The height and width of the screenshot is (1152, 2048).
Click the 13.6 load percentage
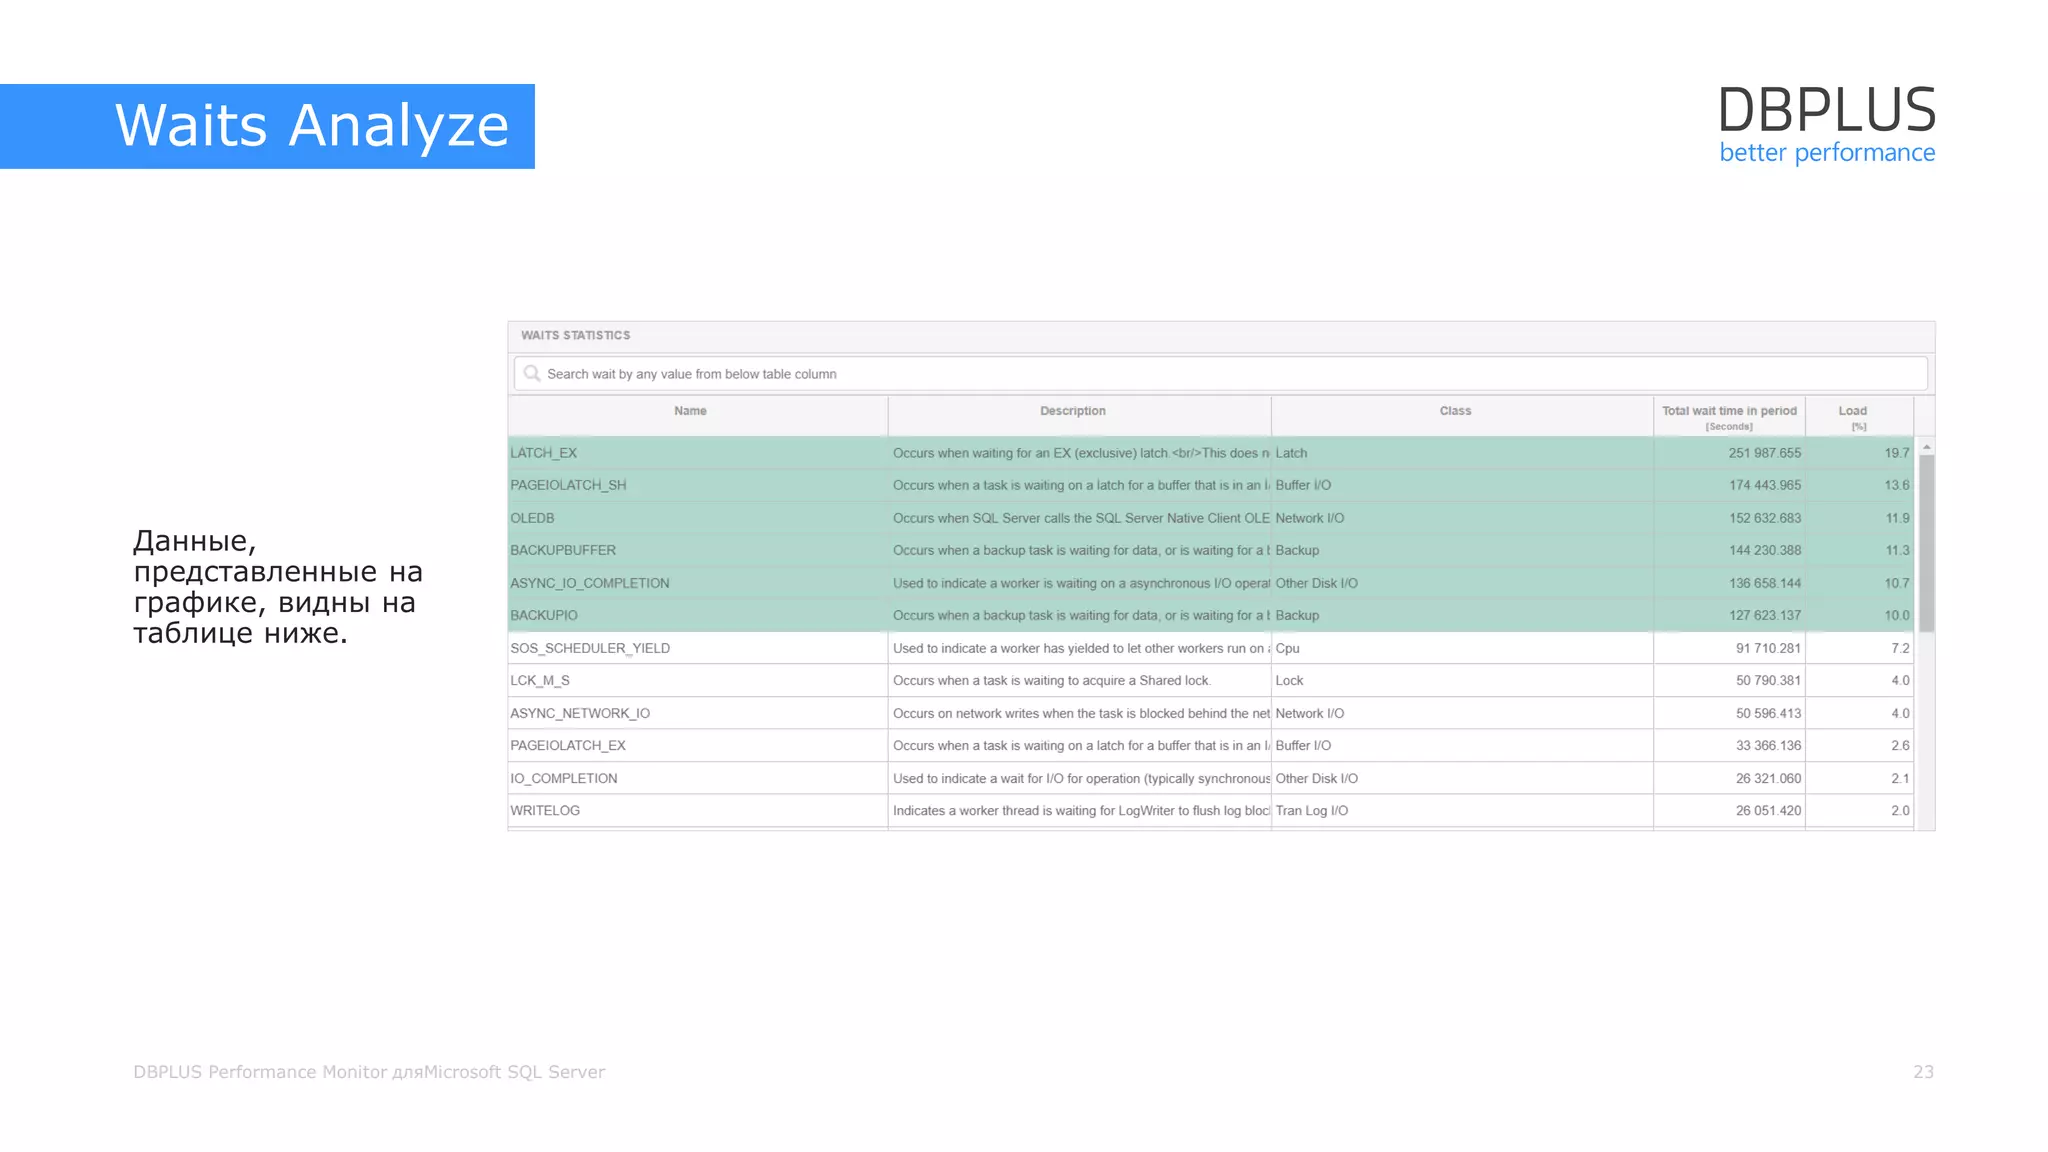(x=1897, y=485)
